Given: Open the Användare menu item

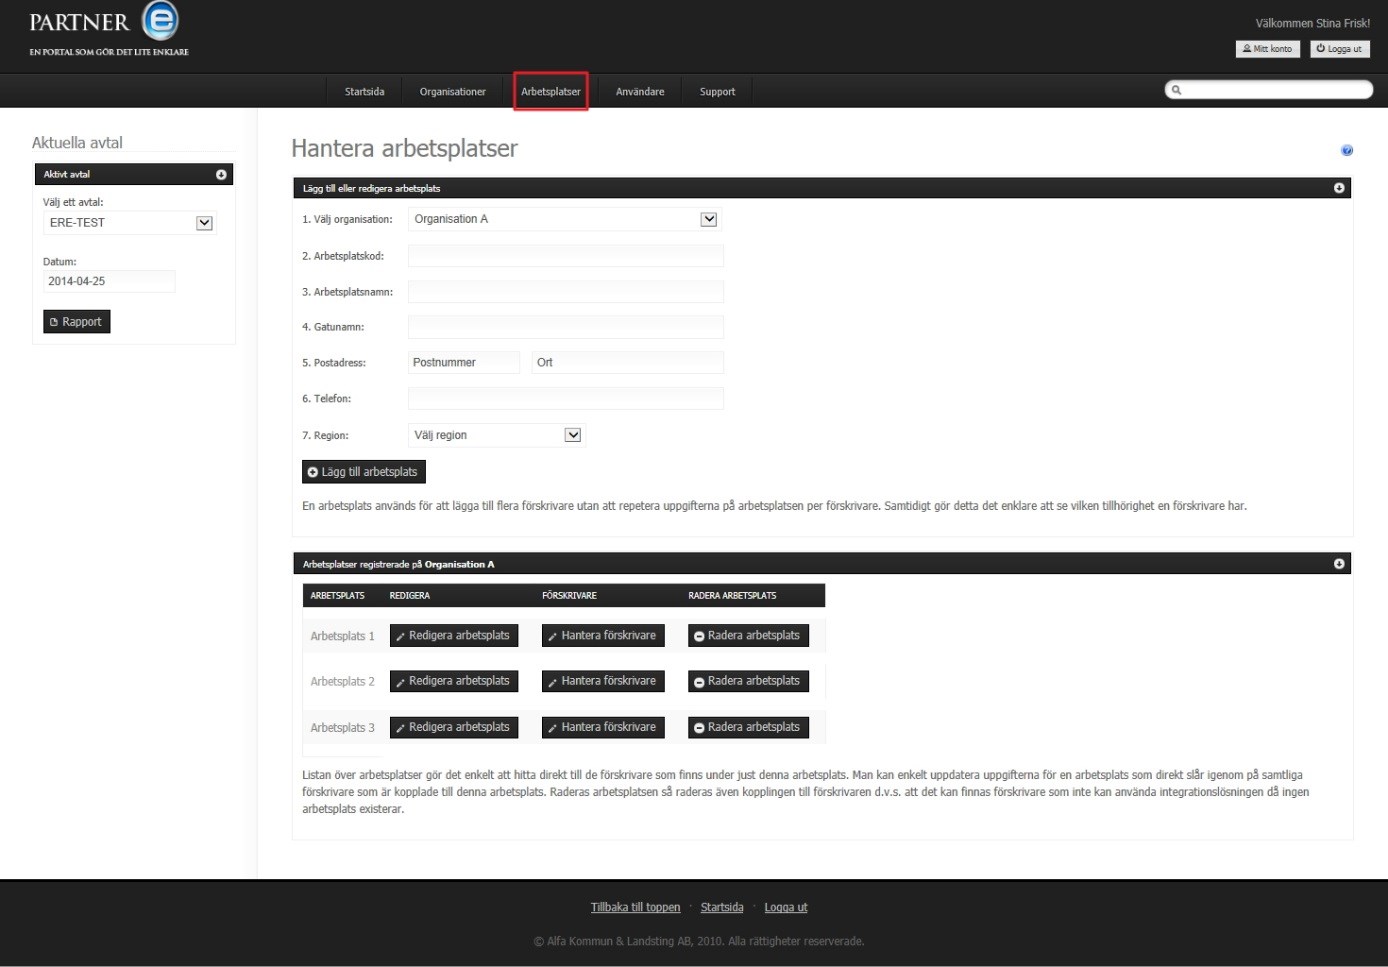Looking at the screenshot, I should coord(640,92).
